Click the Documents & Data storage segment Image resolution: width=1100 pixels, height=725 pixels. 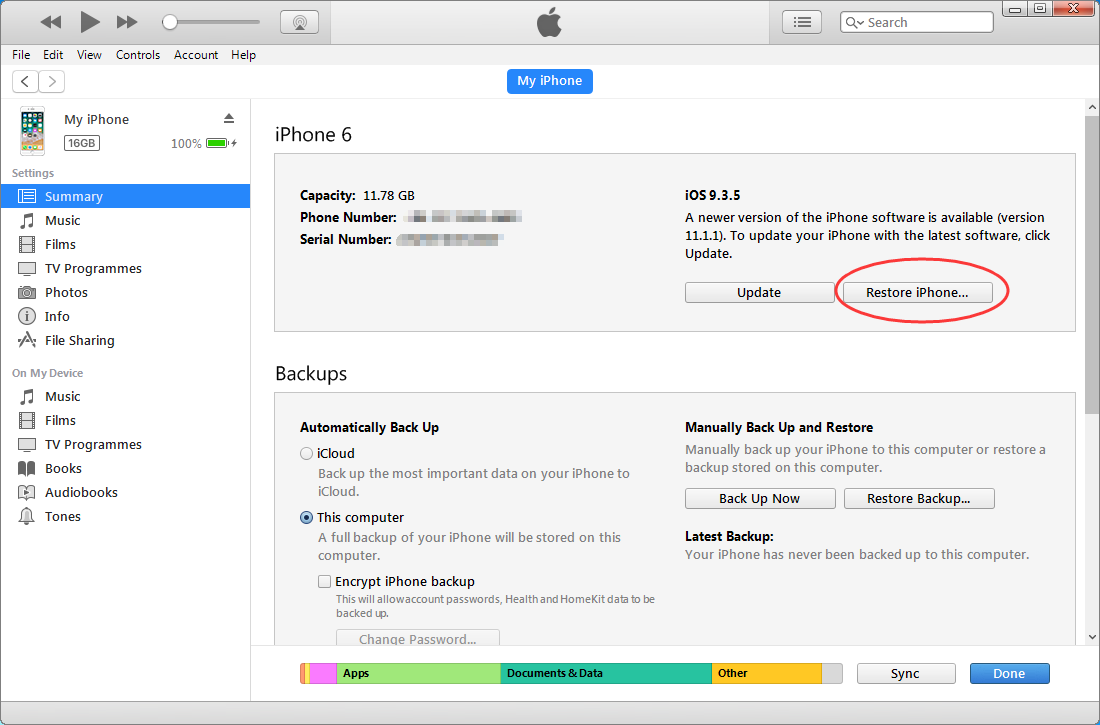click(x=606, y=673)
